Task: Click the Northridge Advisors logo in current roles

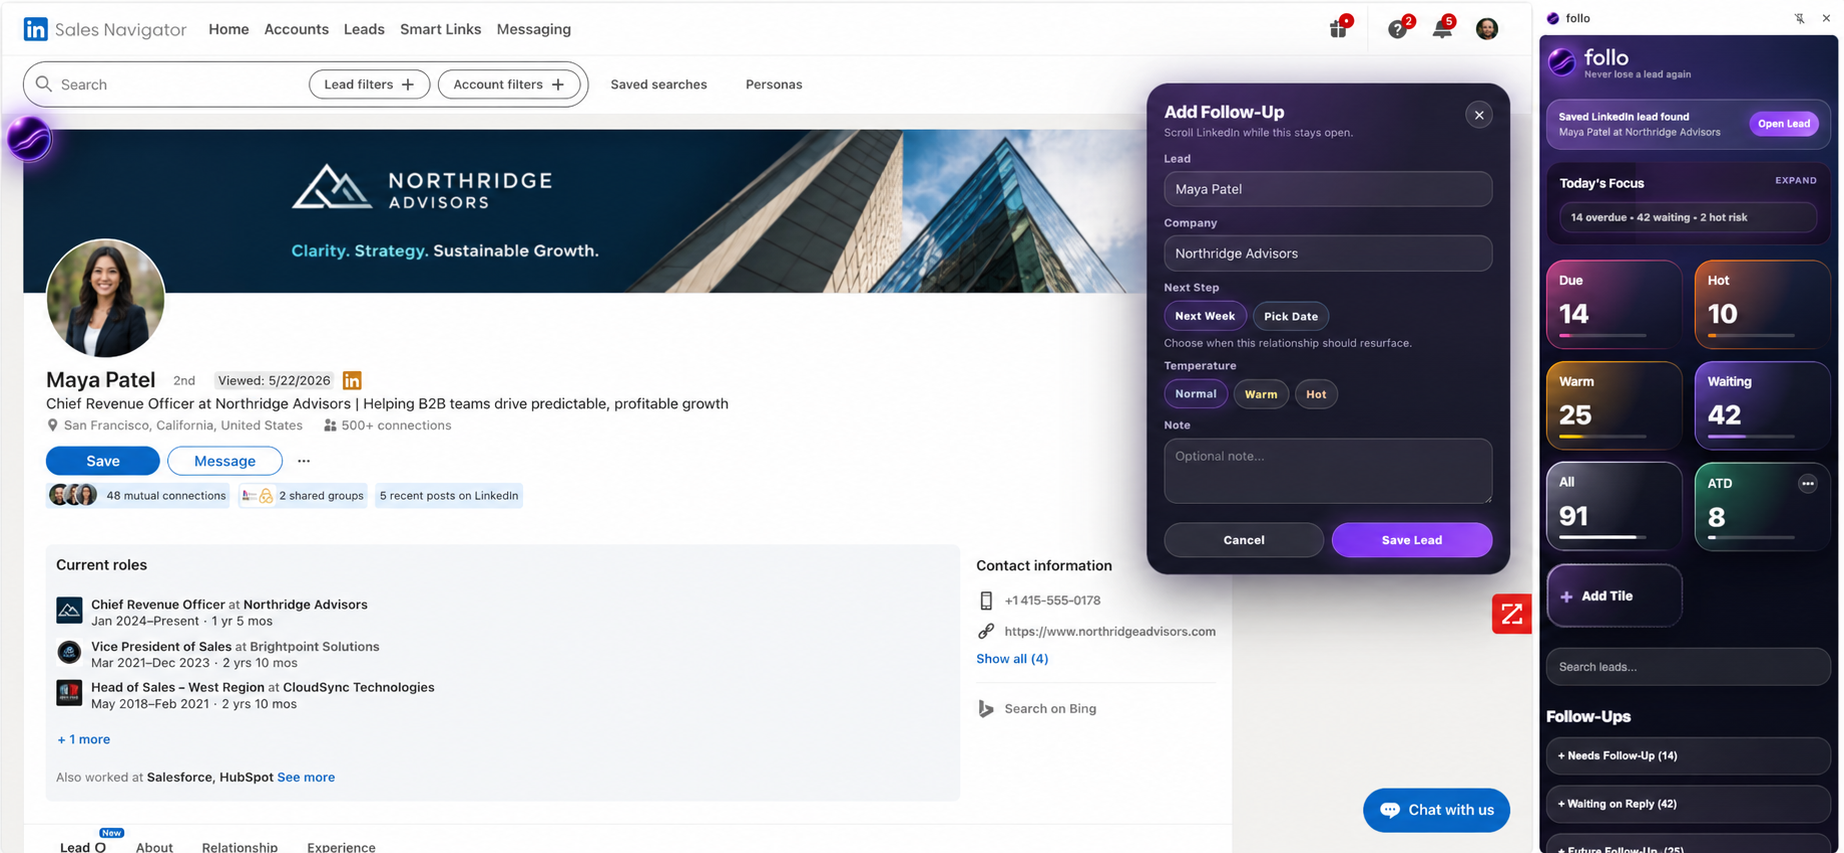Action: pyautogui.click(x=69, y=610)
